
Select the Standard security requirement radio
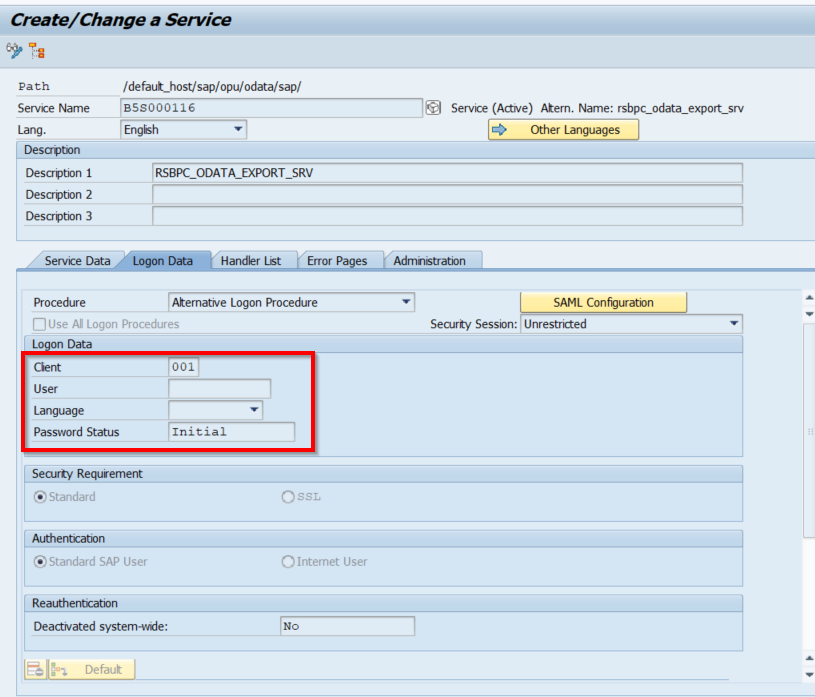pyautogui.click(x=40, y=497)
